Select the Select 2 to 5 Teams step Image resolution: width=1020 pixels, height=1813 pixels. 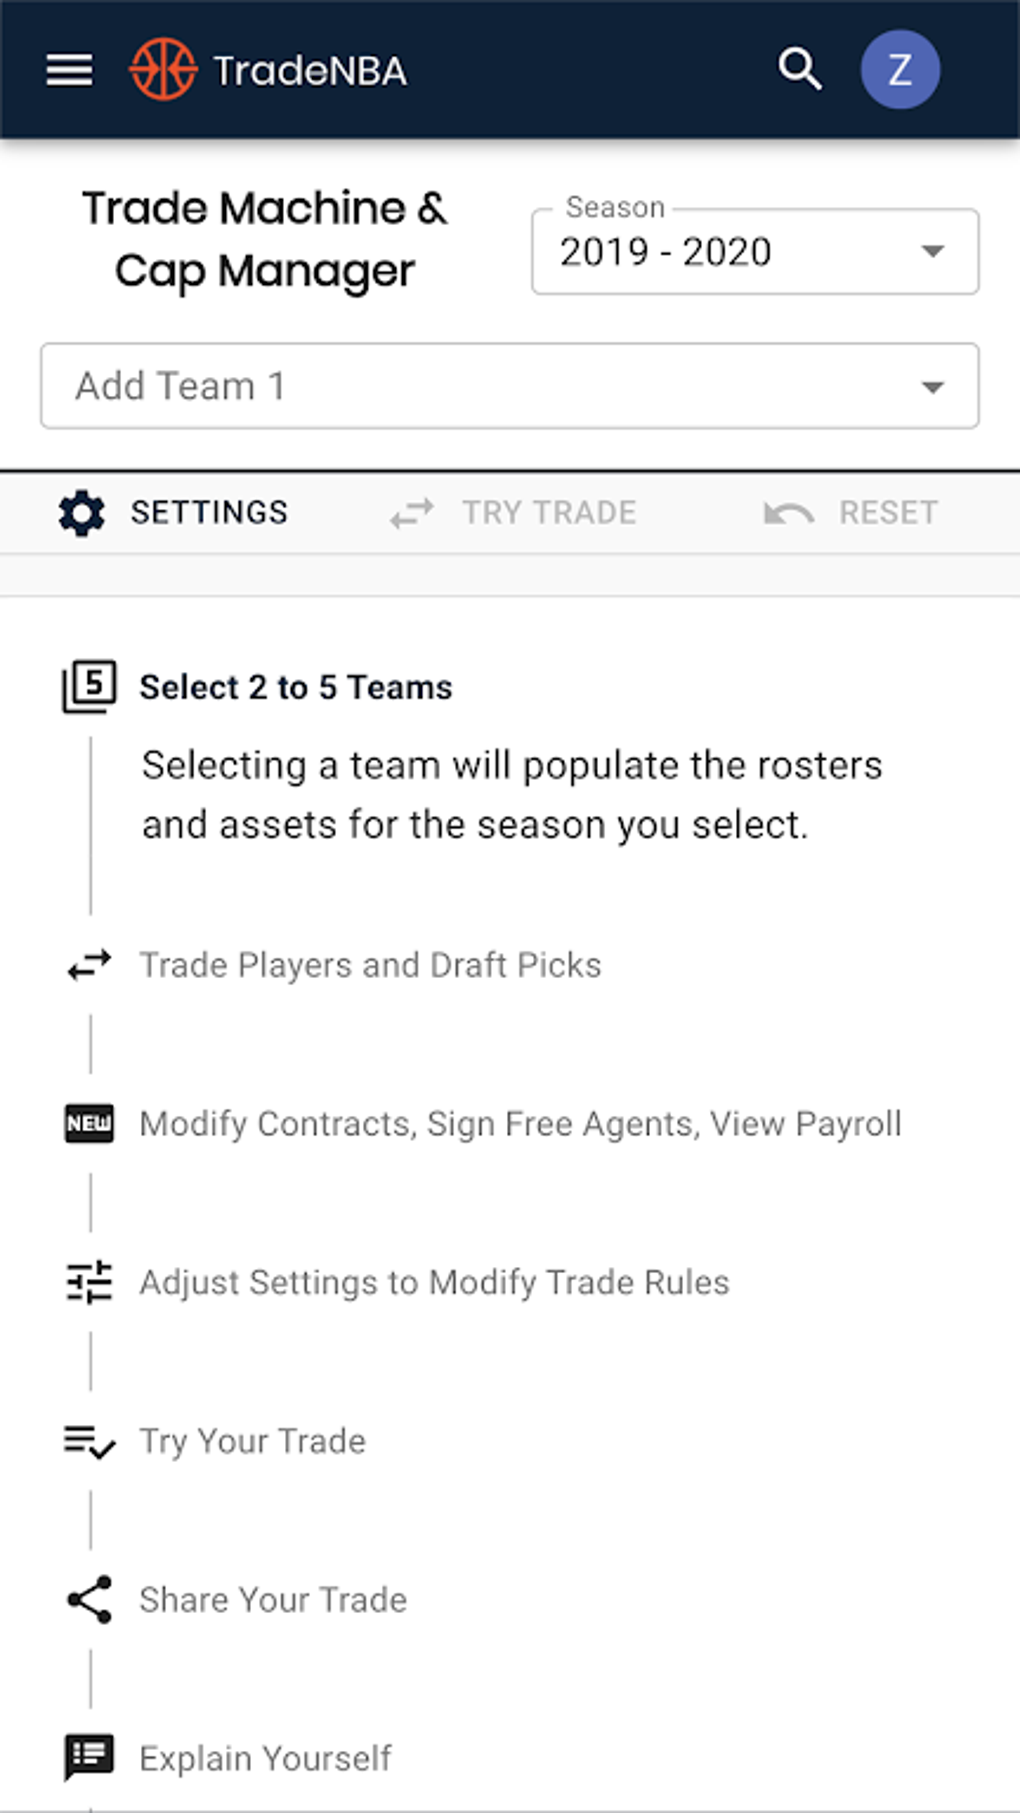tap(295, 688)
